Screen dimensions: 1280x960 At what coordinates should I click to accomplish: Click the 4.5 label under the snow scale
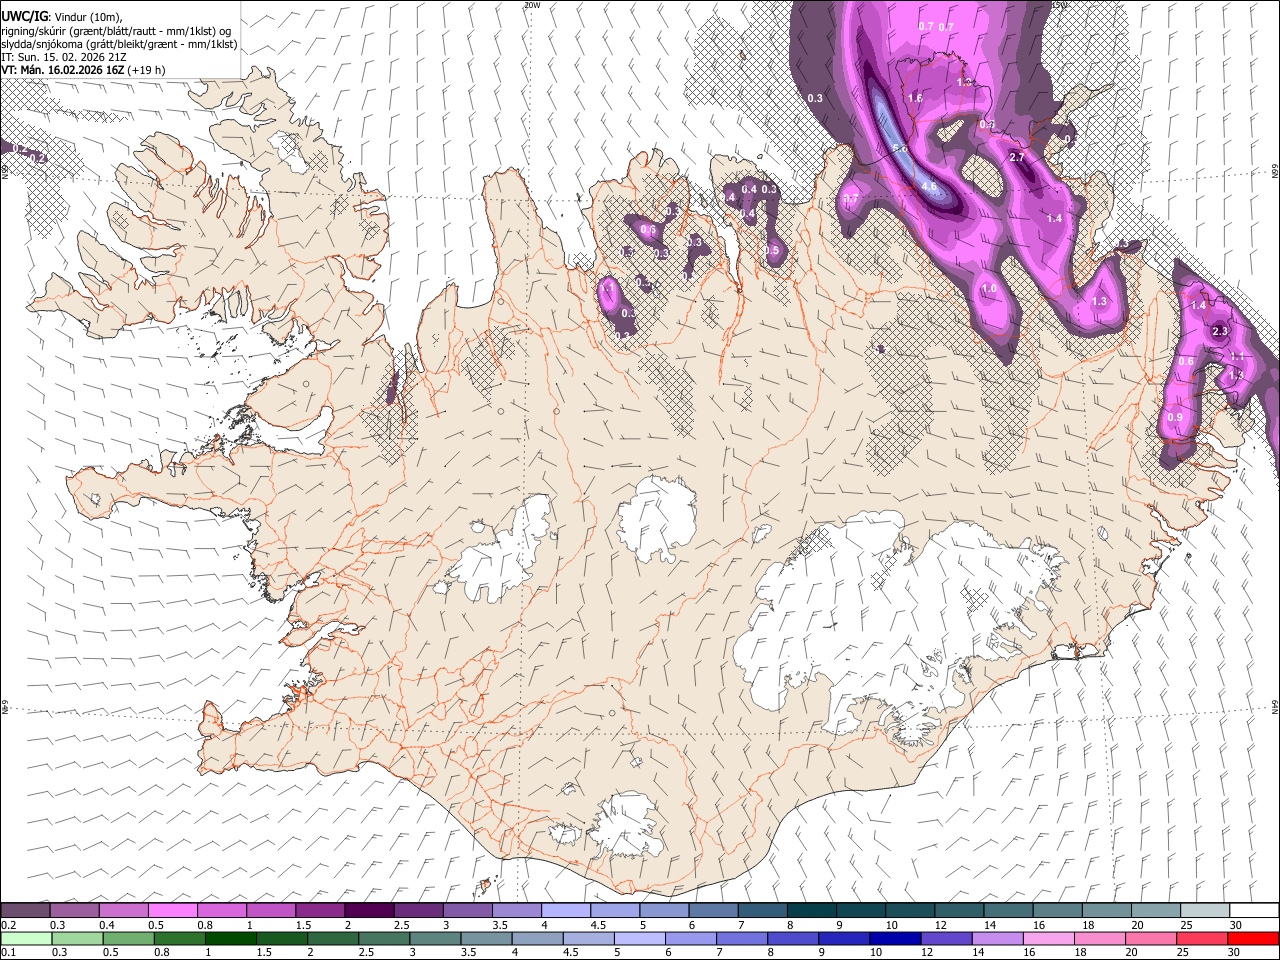(x=598, y=925)
